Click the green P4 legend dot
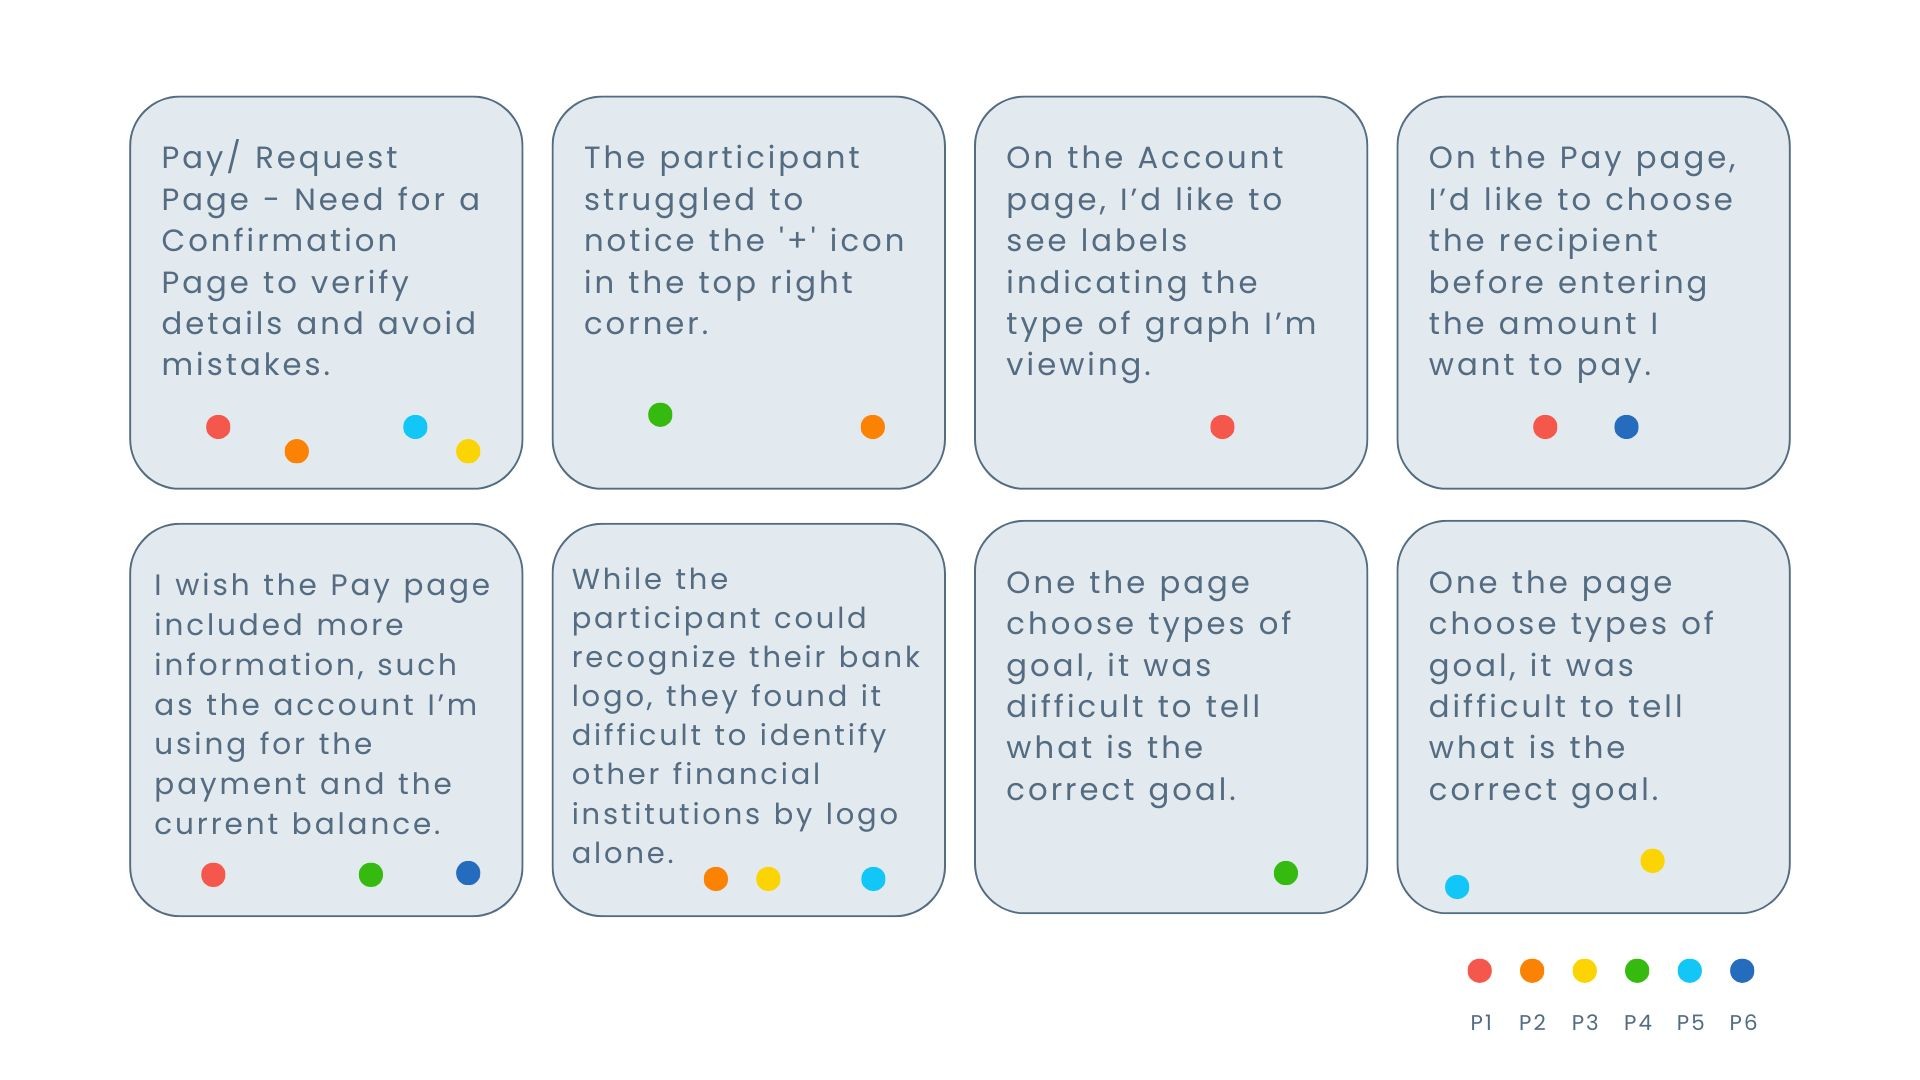 coord(1637,971)
